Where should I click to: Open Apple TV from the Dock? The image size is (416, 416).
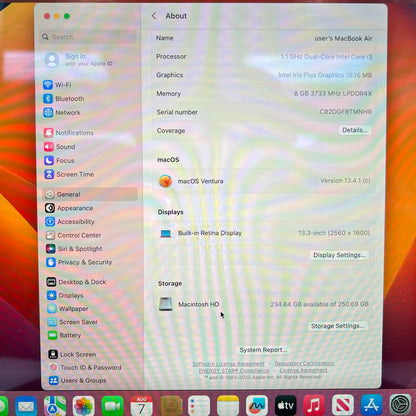(x=286, y=406)
